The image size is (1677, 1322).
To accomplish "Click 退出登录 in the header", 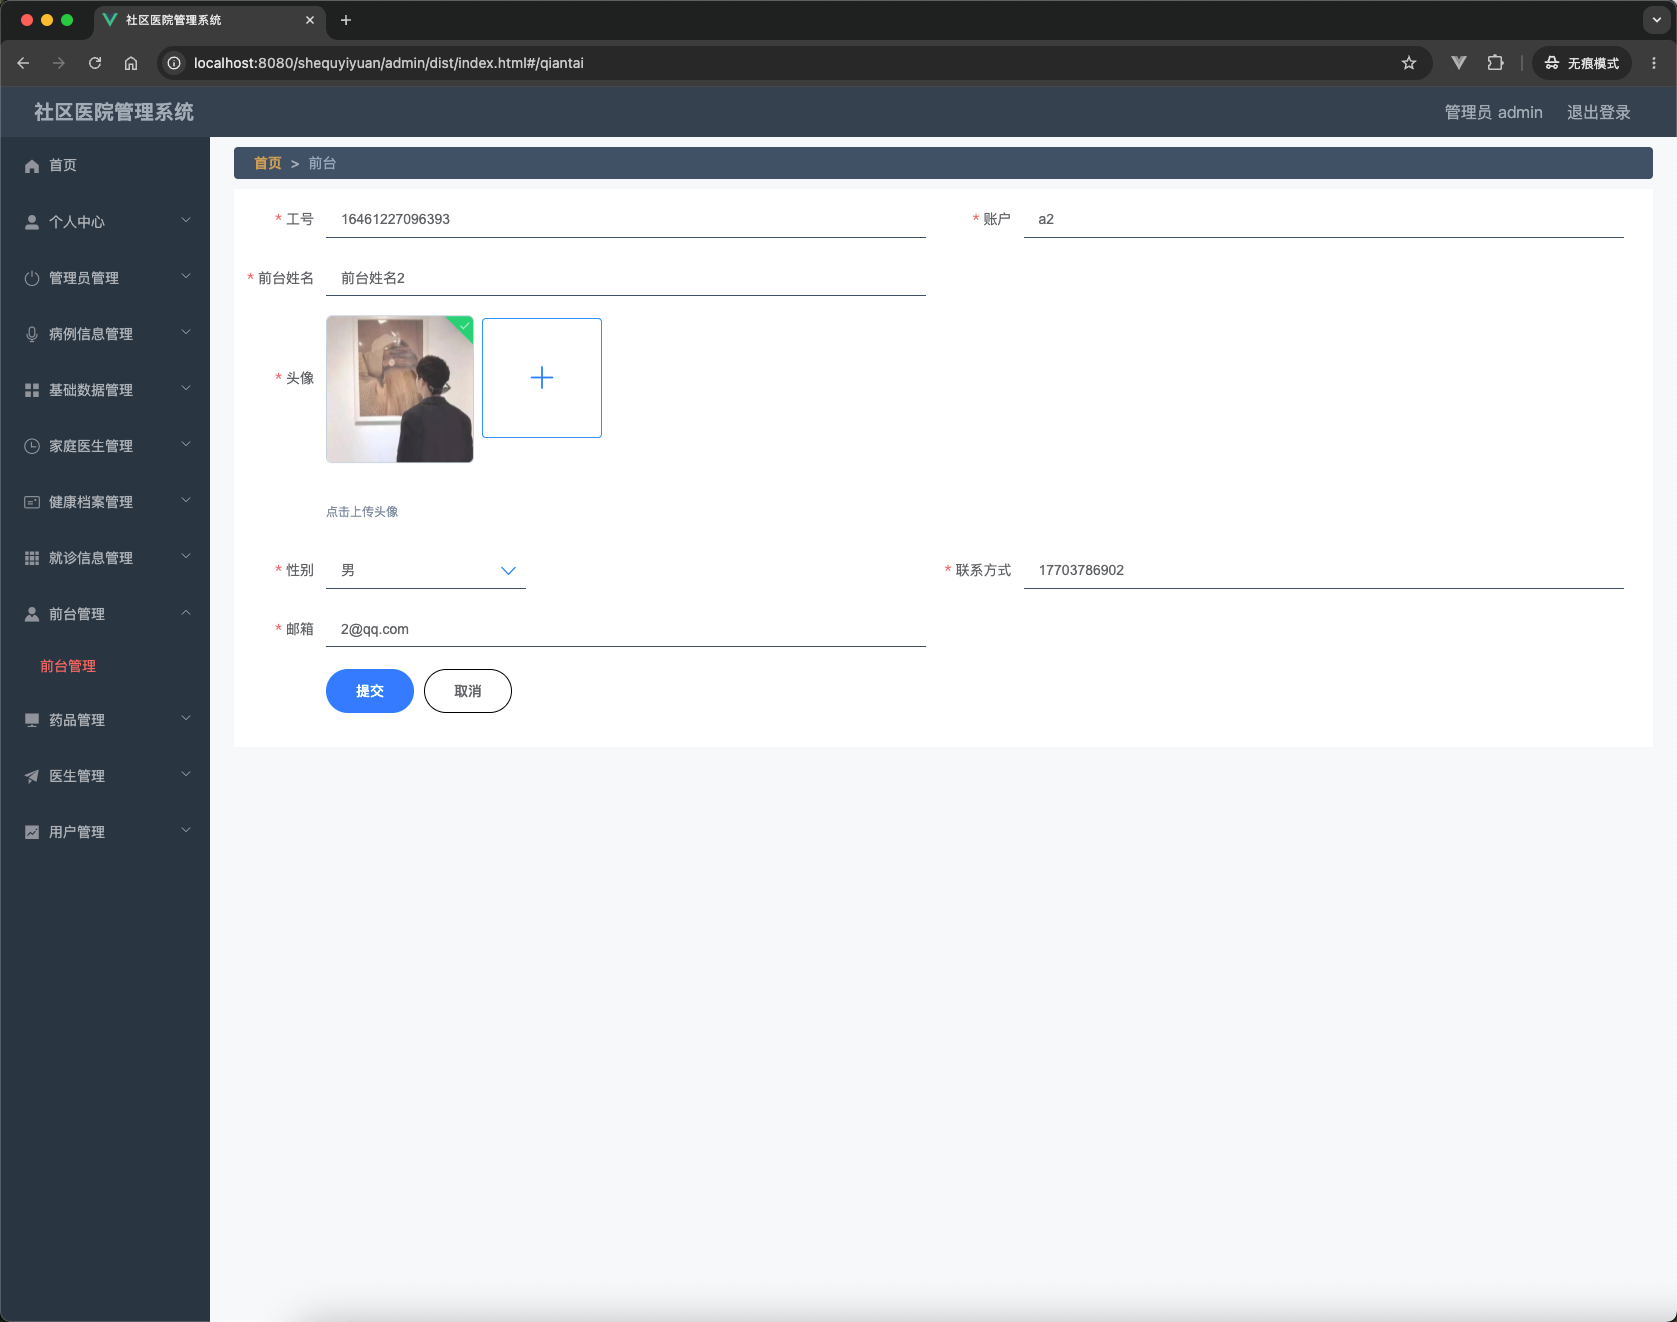I will pyautogui.click(x=1599, y=112).
